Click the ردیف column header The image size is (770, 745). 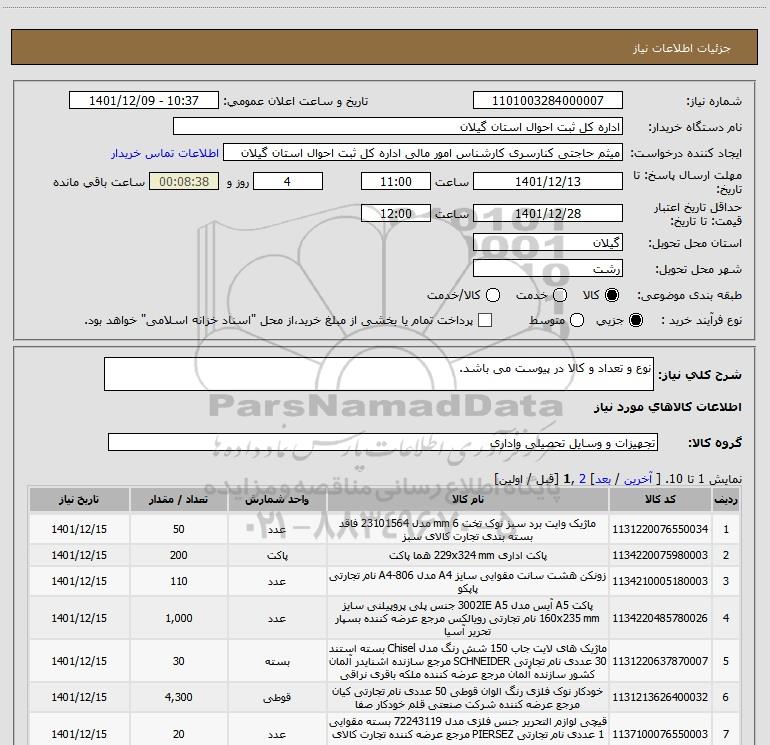click(x=726, y=499)
